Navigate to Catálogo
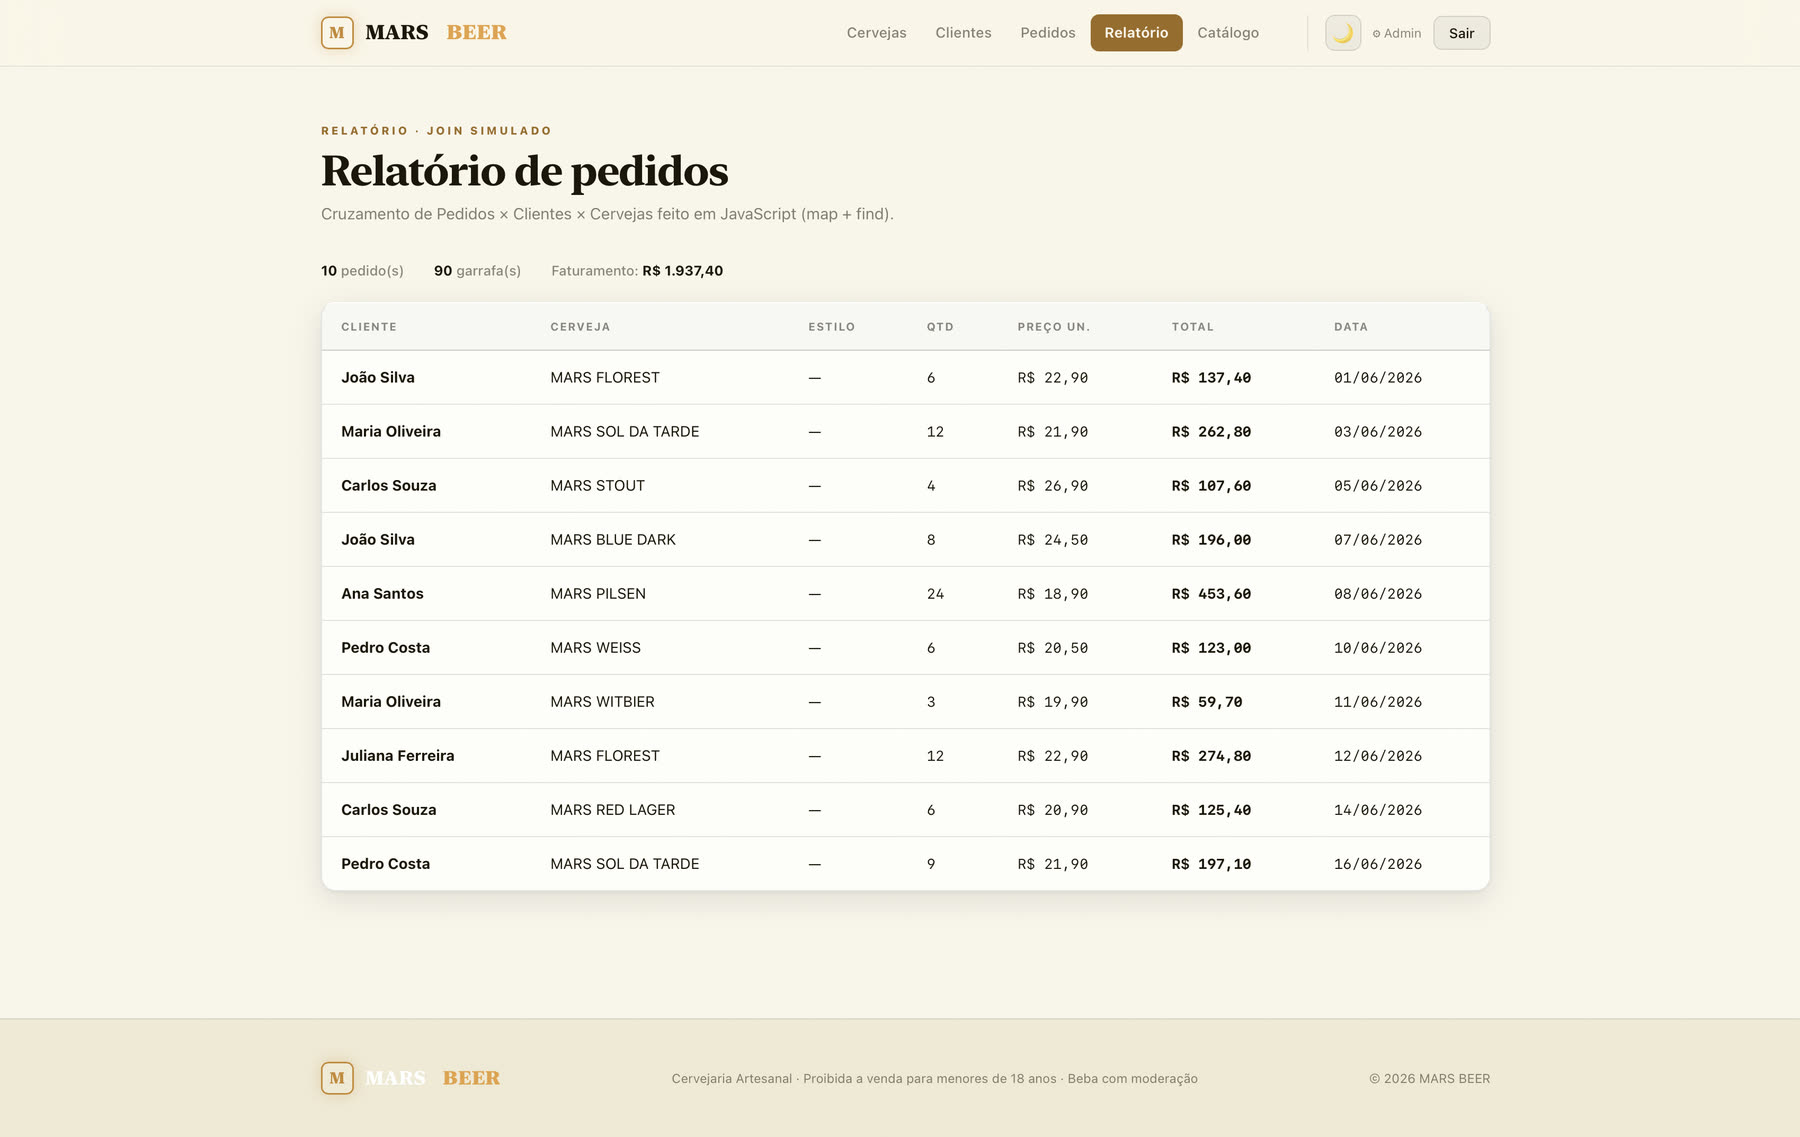Screen dimensions: 1800x1137 coord(1228,33)
